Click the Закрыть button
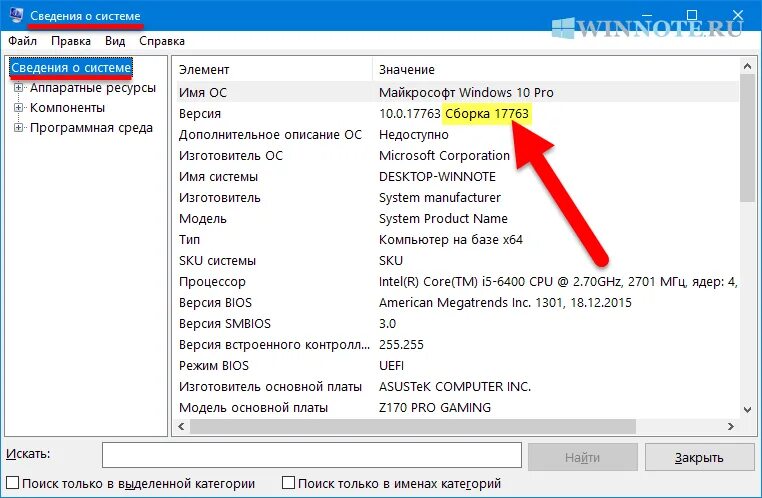 click(699, 457)
